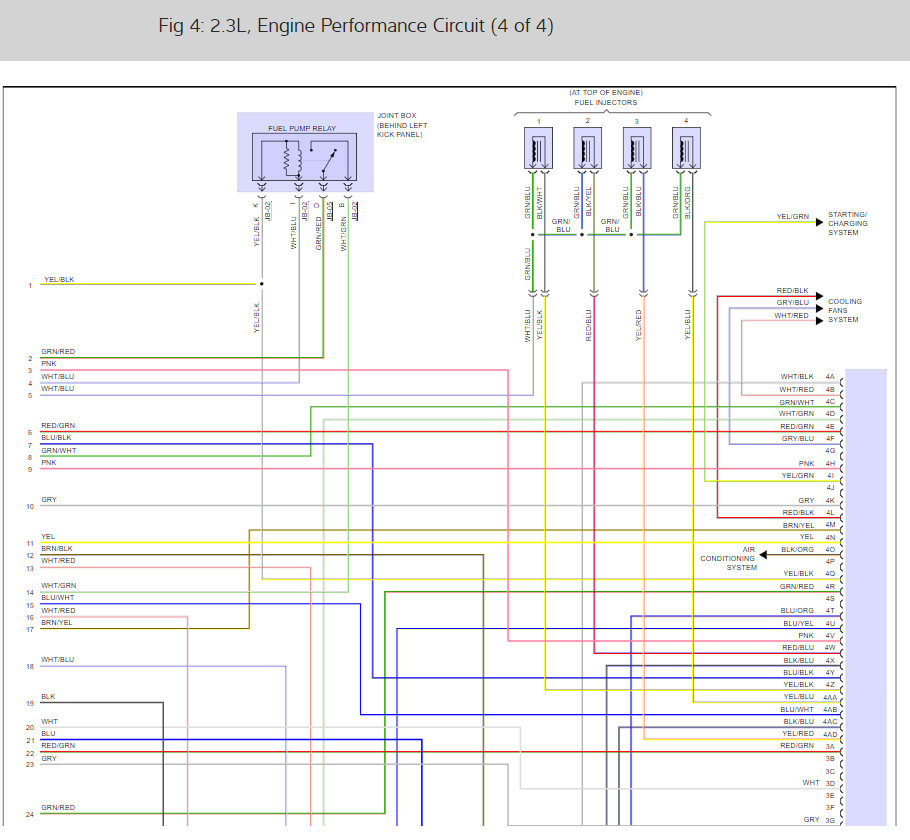Click the vertical BLK/WHT label under injector 1
The image size is (910, 840).
pyautogui.click(x=539, y=203)
